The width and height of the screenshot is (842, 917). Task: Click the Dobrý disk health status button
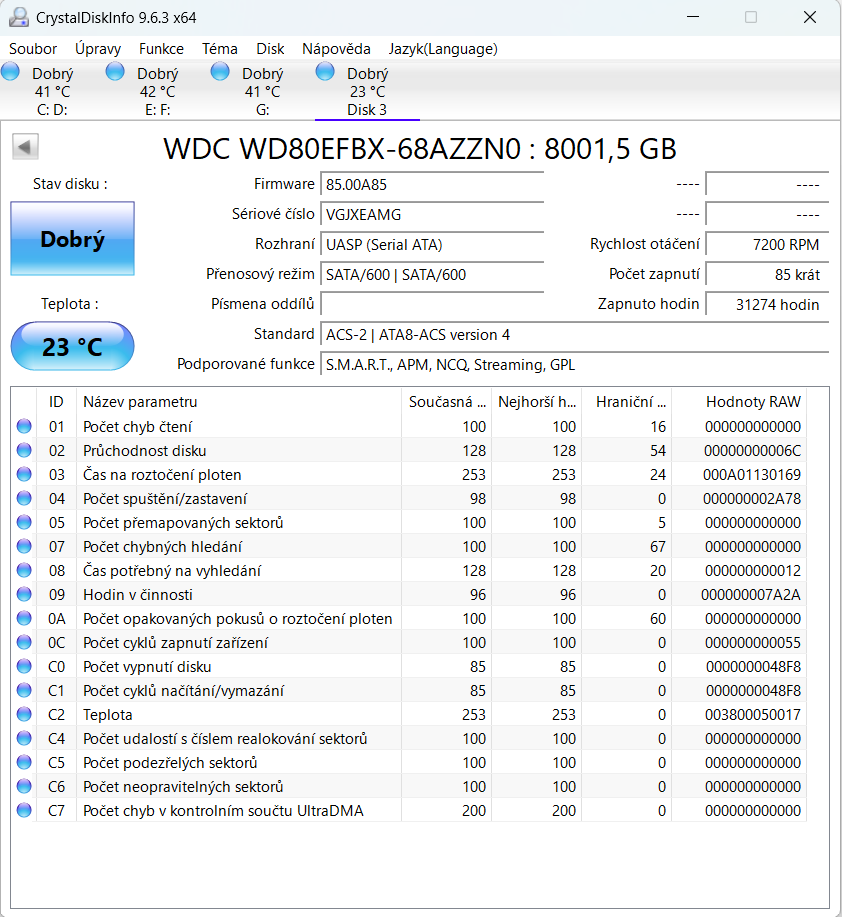pos(71,238)
